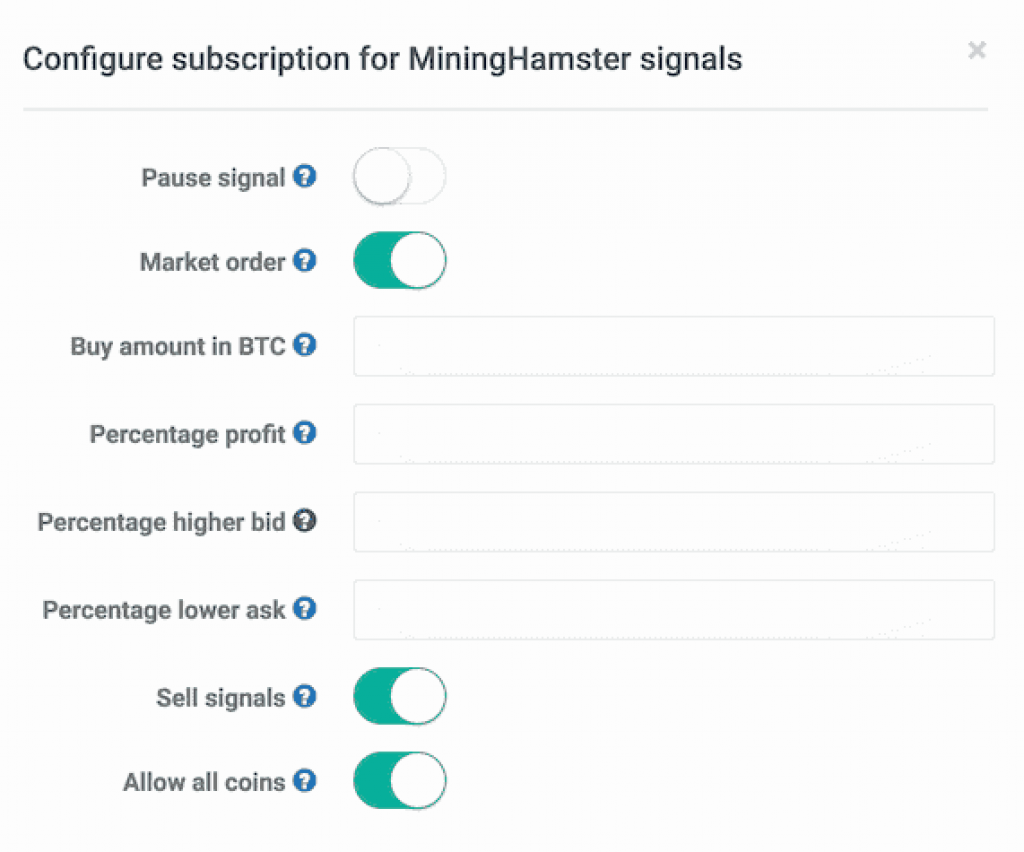Click dark help icon for Percentage higher bid
The width and height of the screenshot is (1024, 852).
[x=304, y=521]
